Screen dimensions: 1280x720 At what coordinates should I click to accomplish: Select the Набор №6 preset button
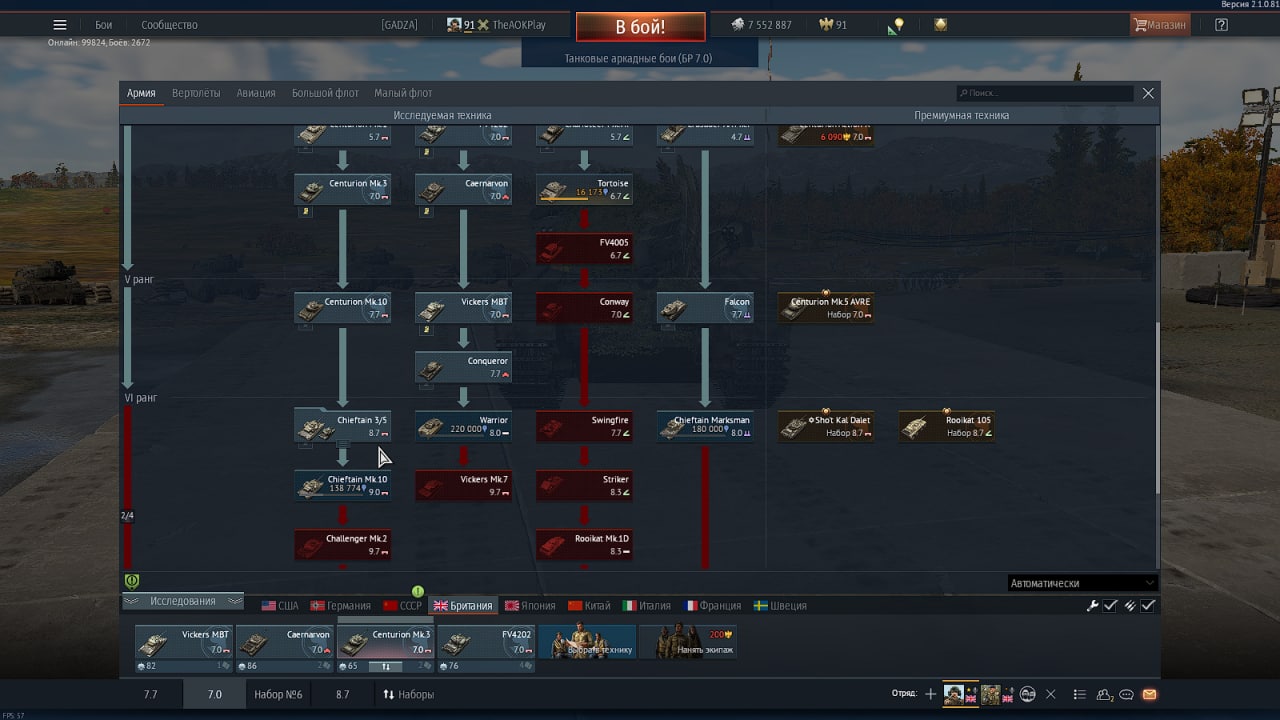coord(278,694)
